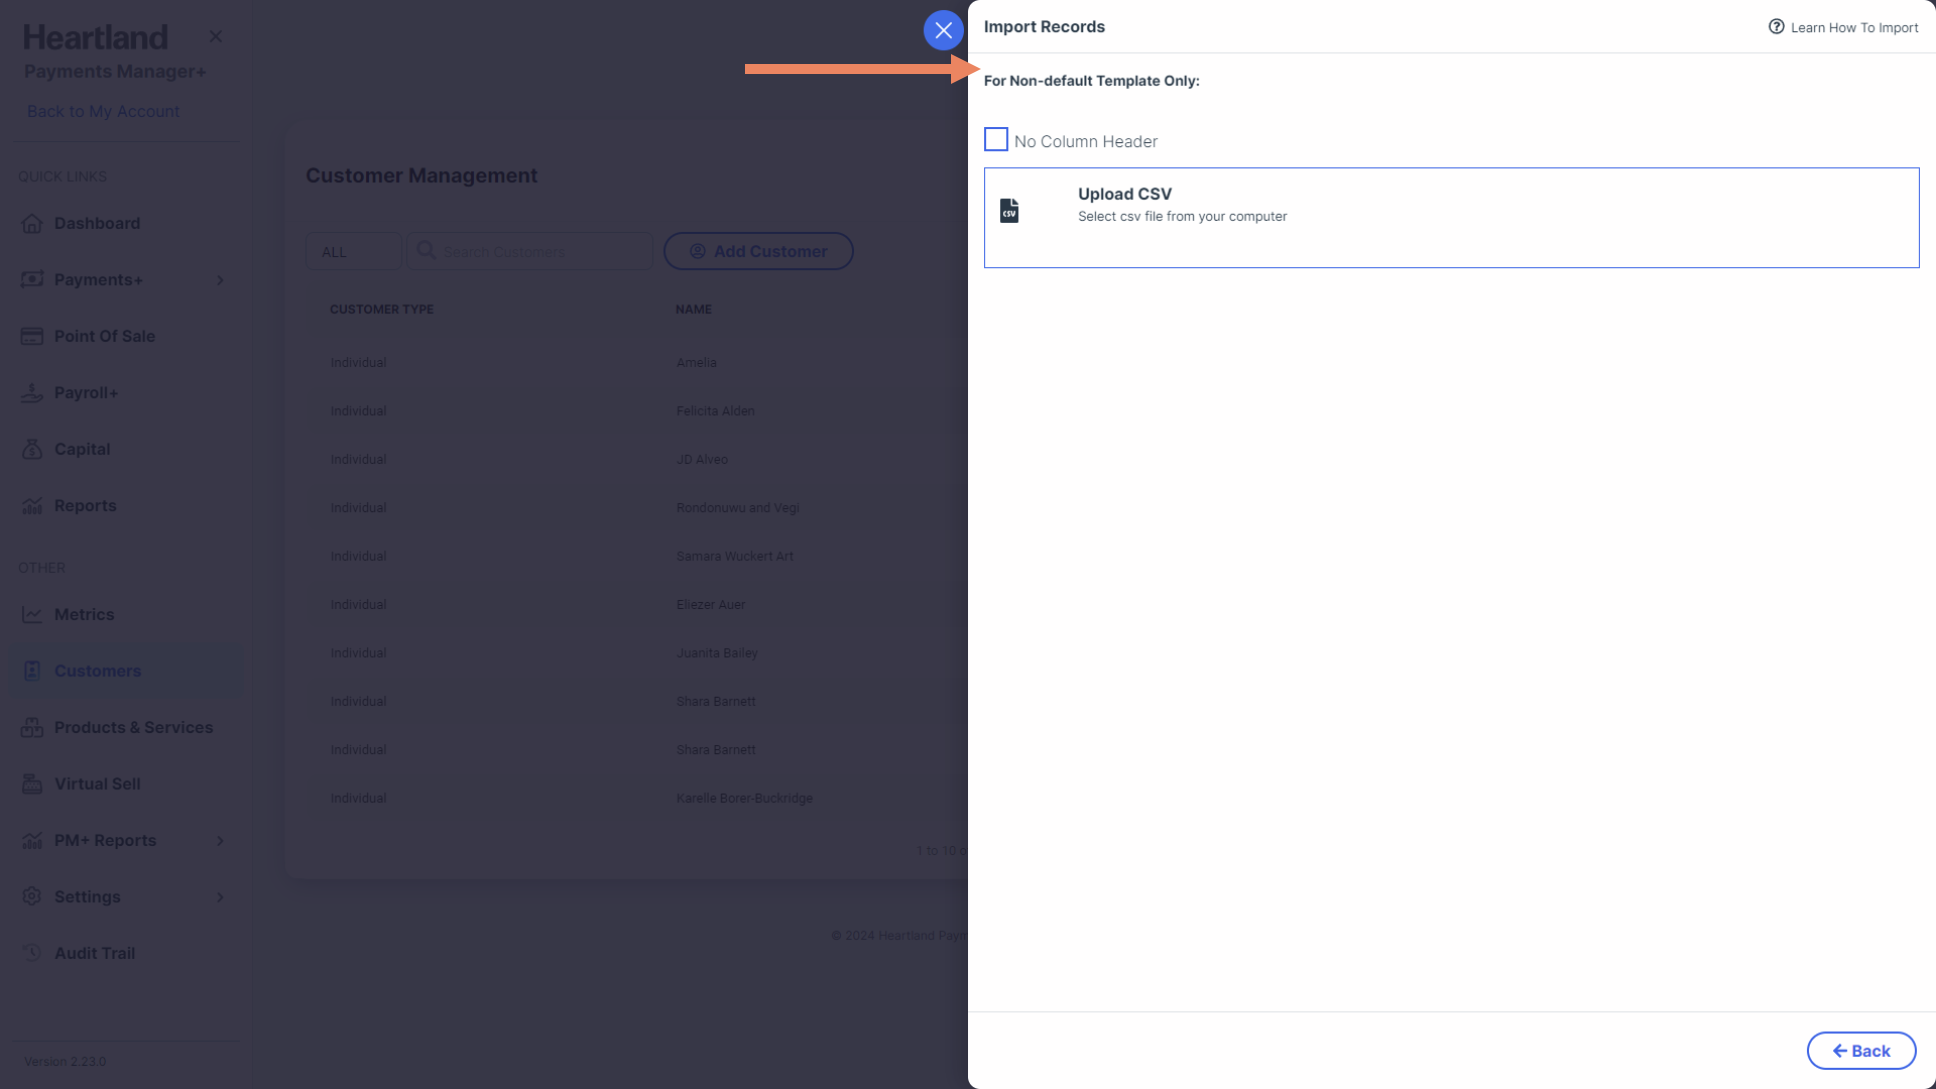Open Dashboard menu item

click(x=97, y=223)
